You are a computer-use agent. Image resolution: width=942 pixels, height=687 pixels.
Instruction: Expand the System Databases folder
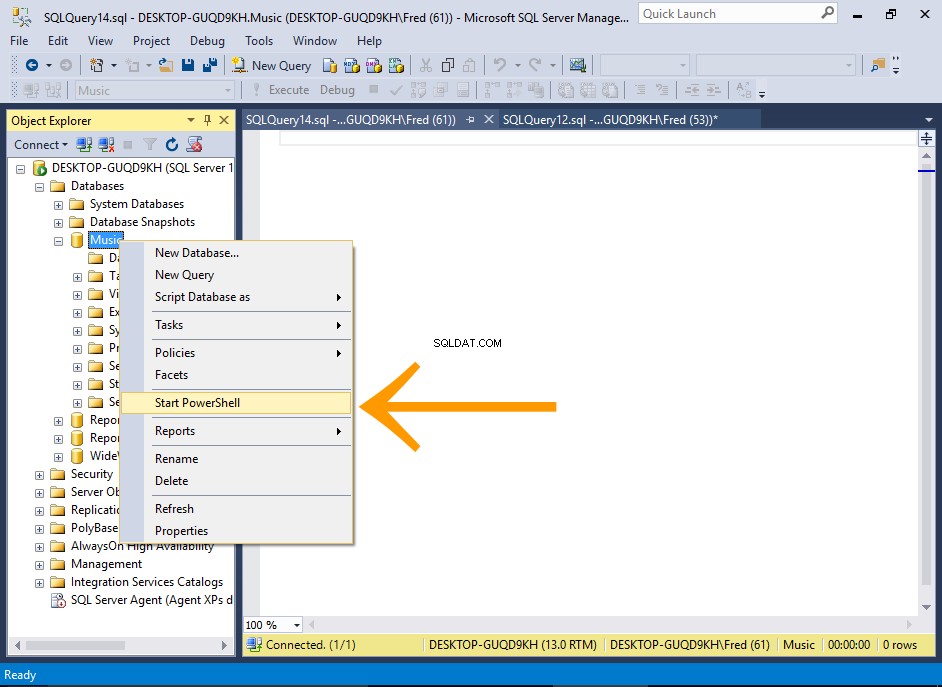tap(58, 205)
